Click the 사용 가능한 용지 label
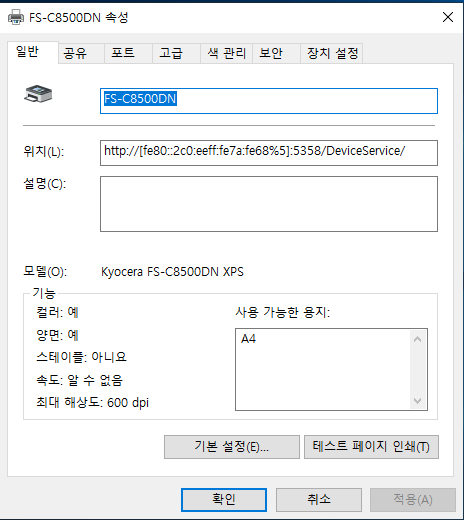The width and height of the screenshot is (464, 520). (x=283, y=312)
